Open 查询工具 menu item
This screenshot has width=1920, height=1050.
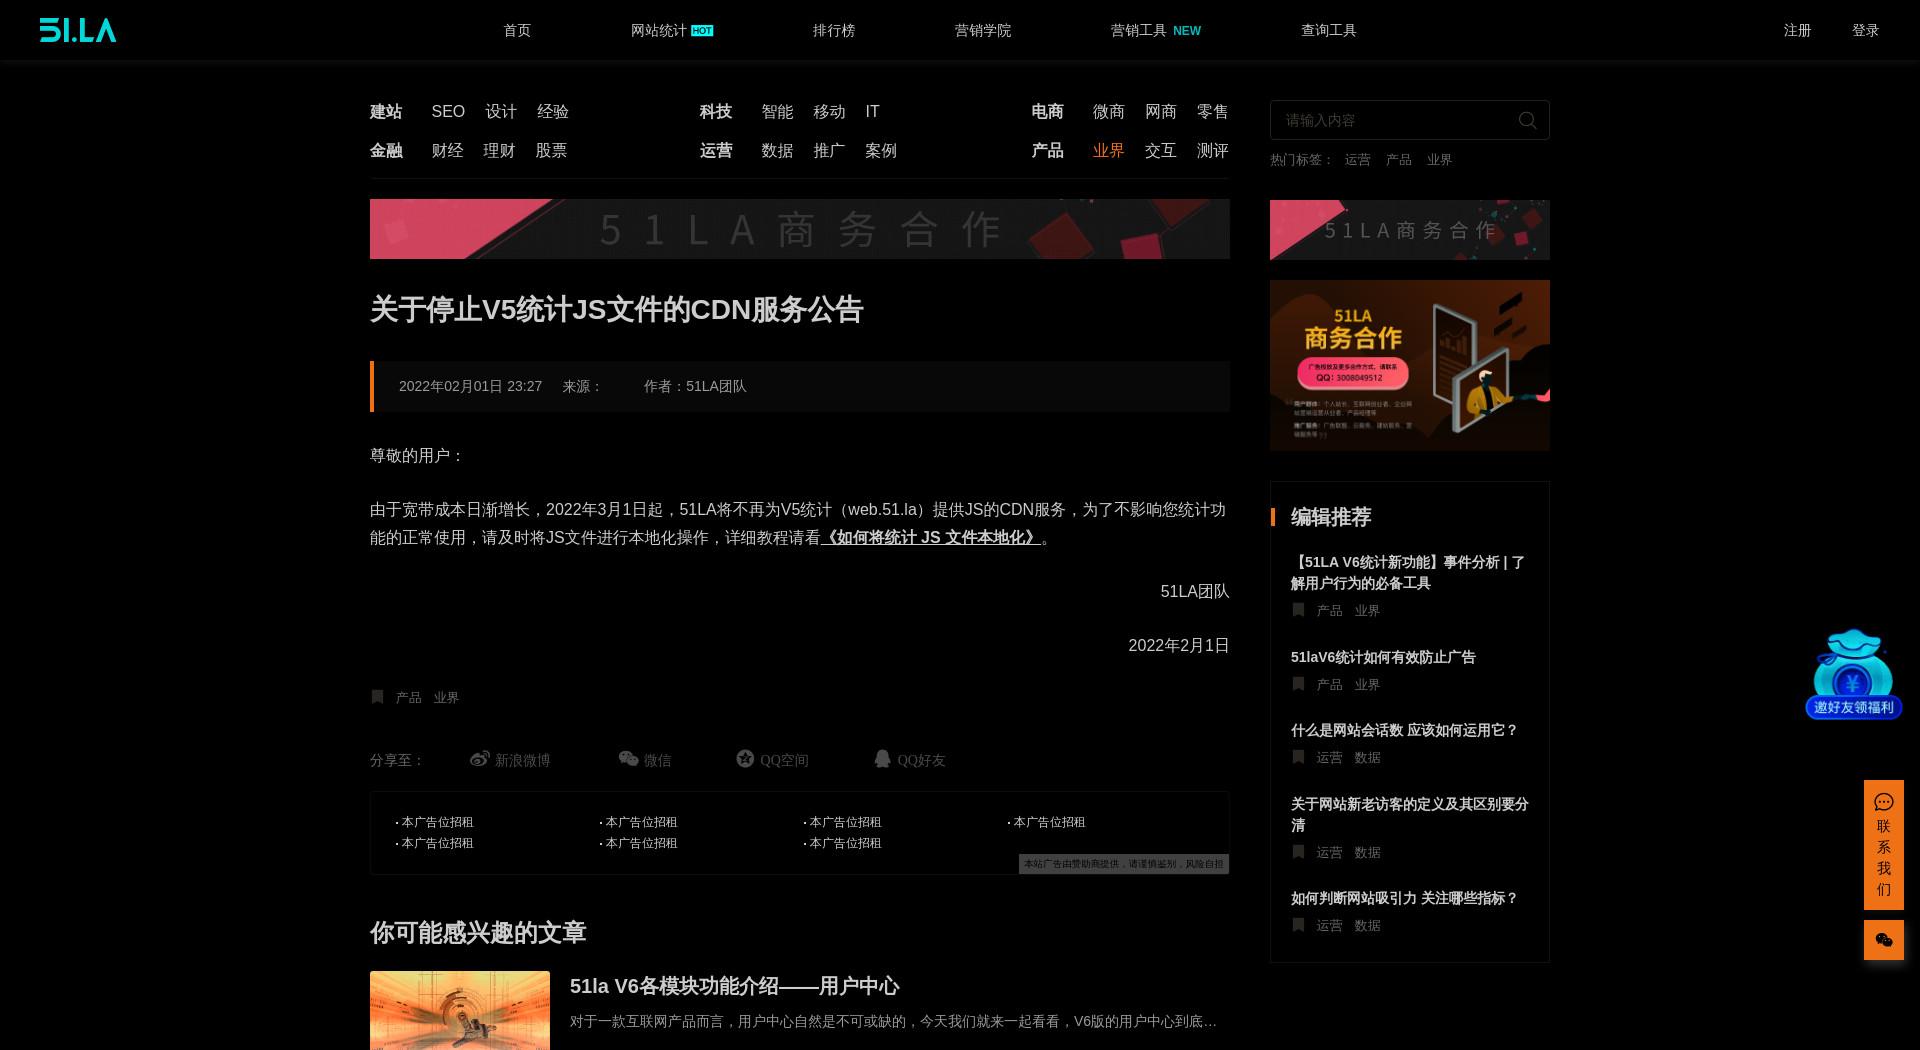coord(1328,30)
